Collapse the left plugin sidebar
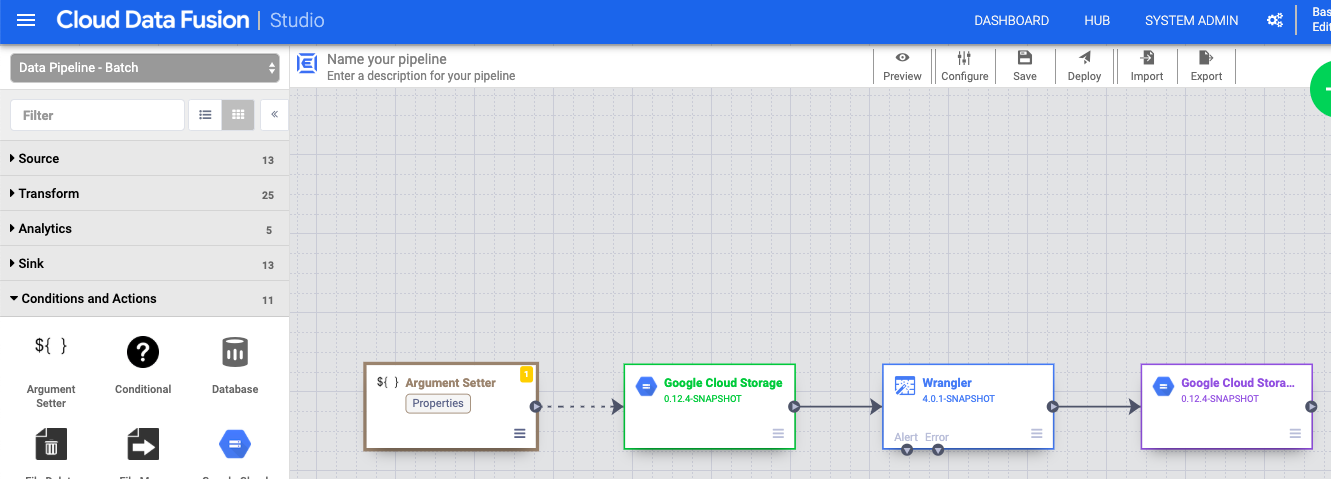 (275, 115)
